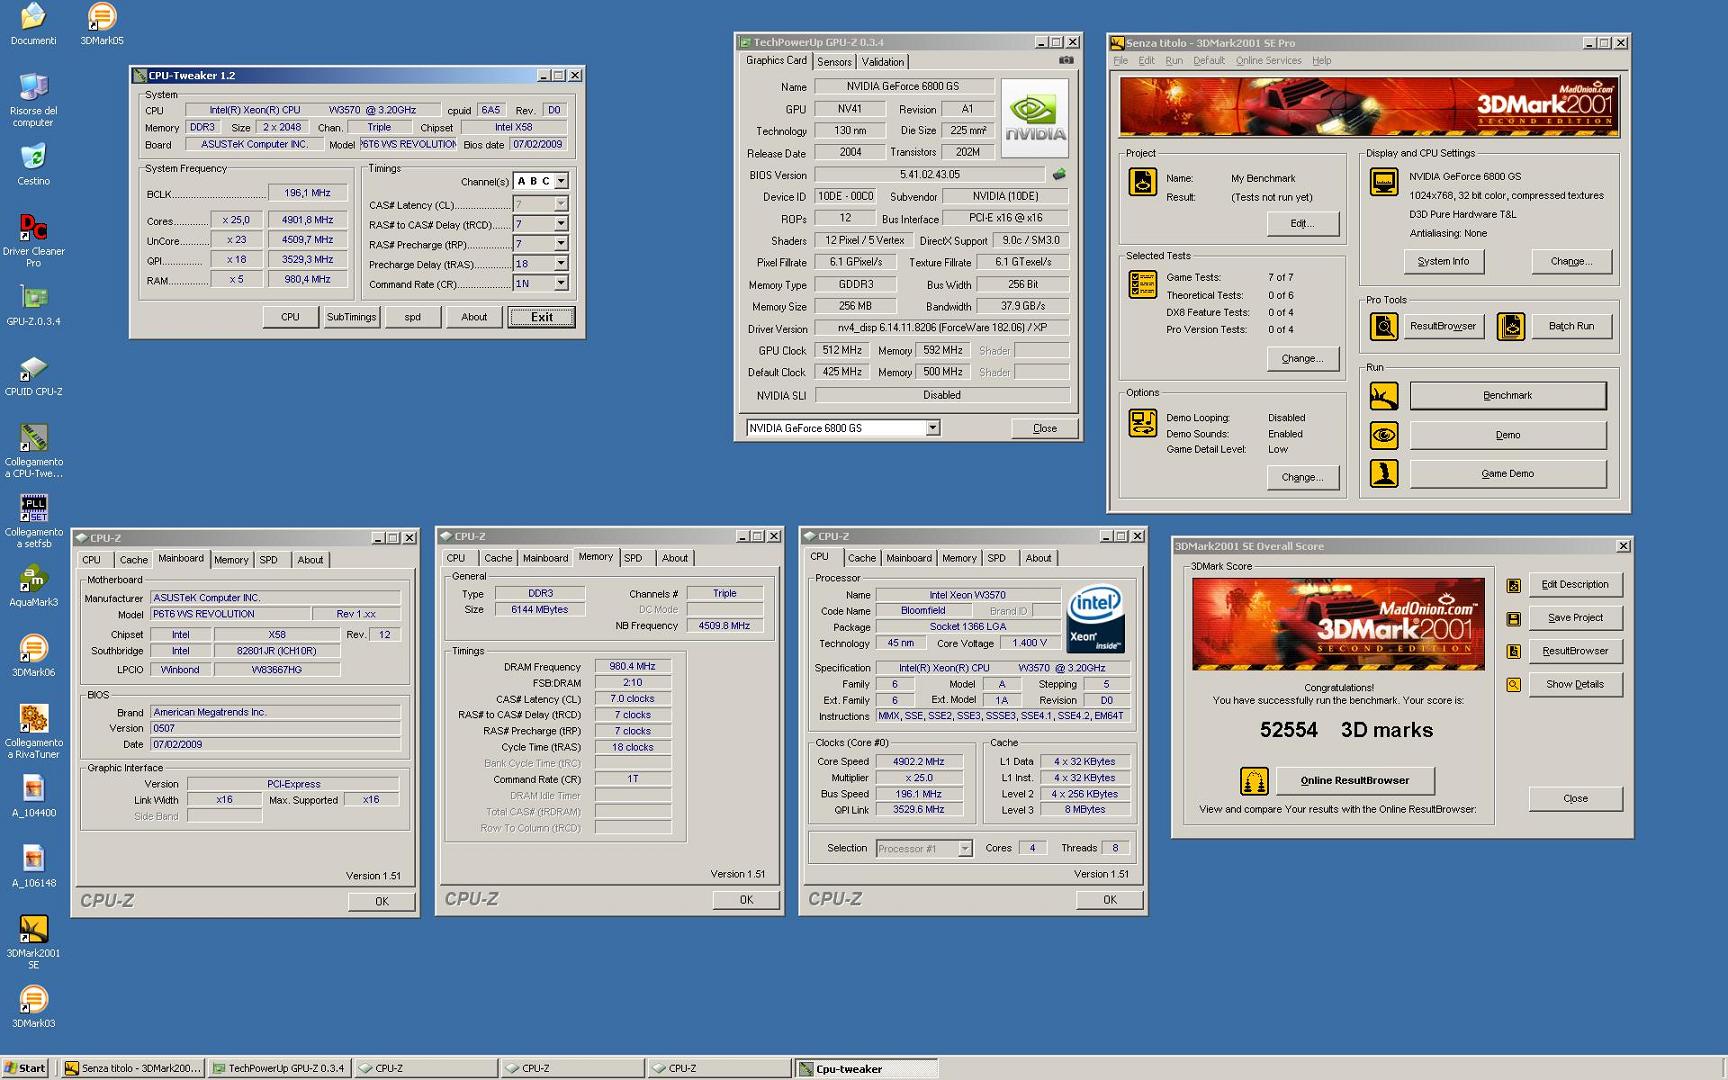Click GPU-Z screenshot camera icon

[1066, 61]
